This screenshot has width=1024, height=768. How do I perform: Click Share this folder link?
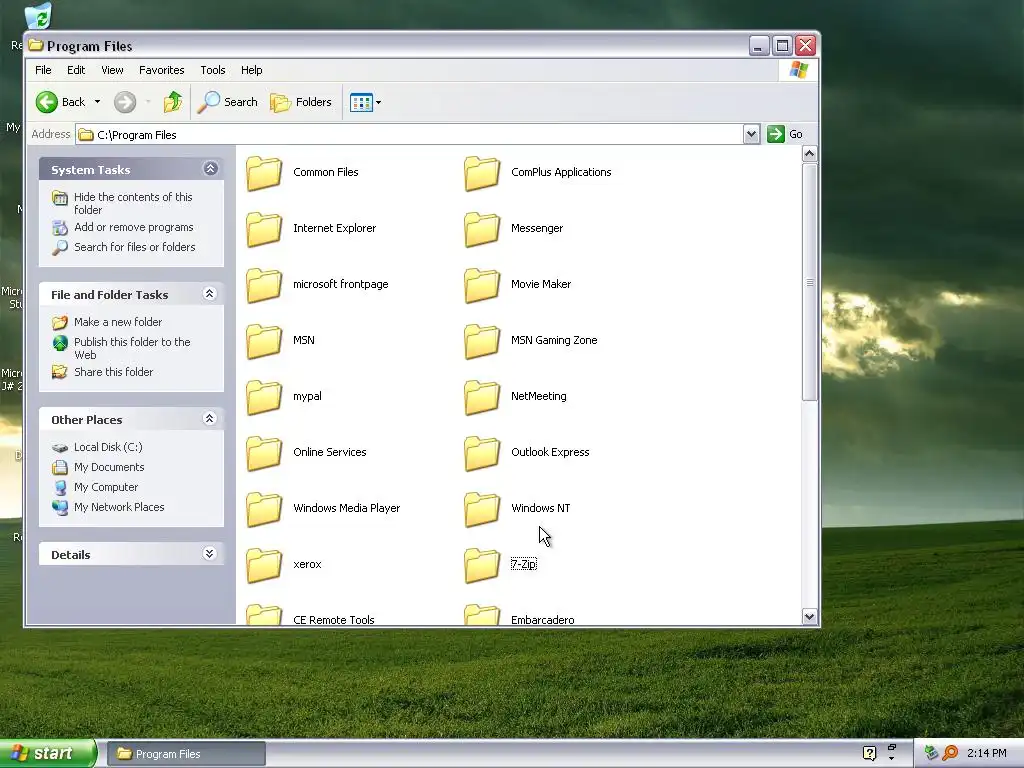[114, 372]
